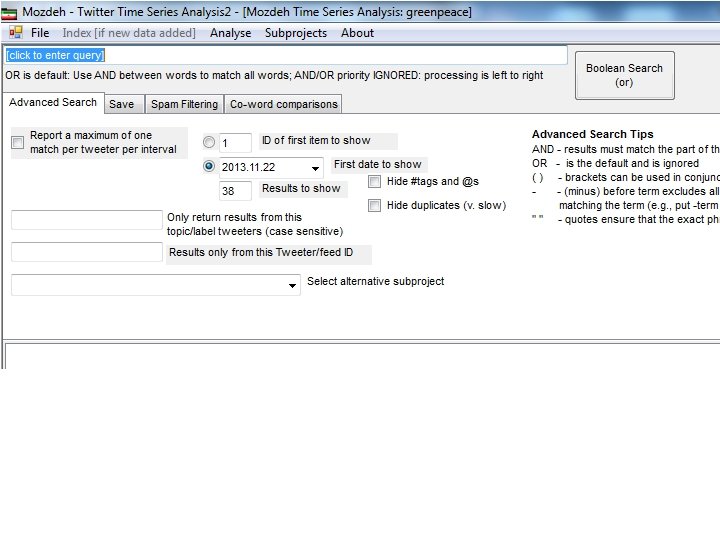Open the Subprojects menu
720x540 pixels.
[x=296, y=33]
